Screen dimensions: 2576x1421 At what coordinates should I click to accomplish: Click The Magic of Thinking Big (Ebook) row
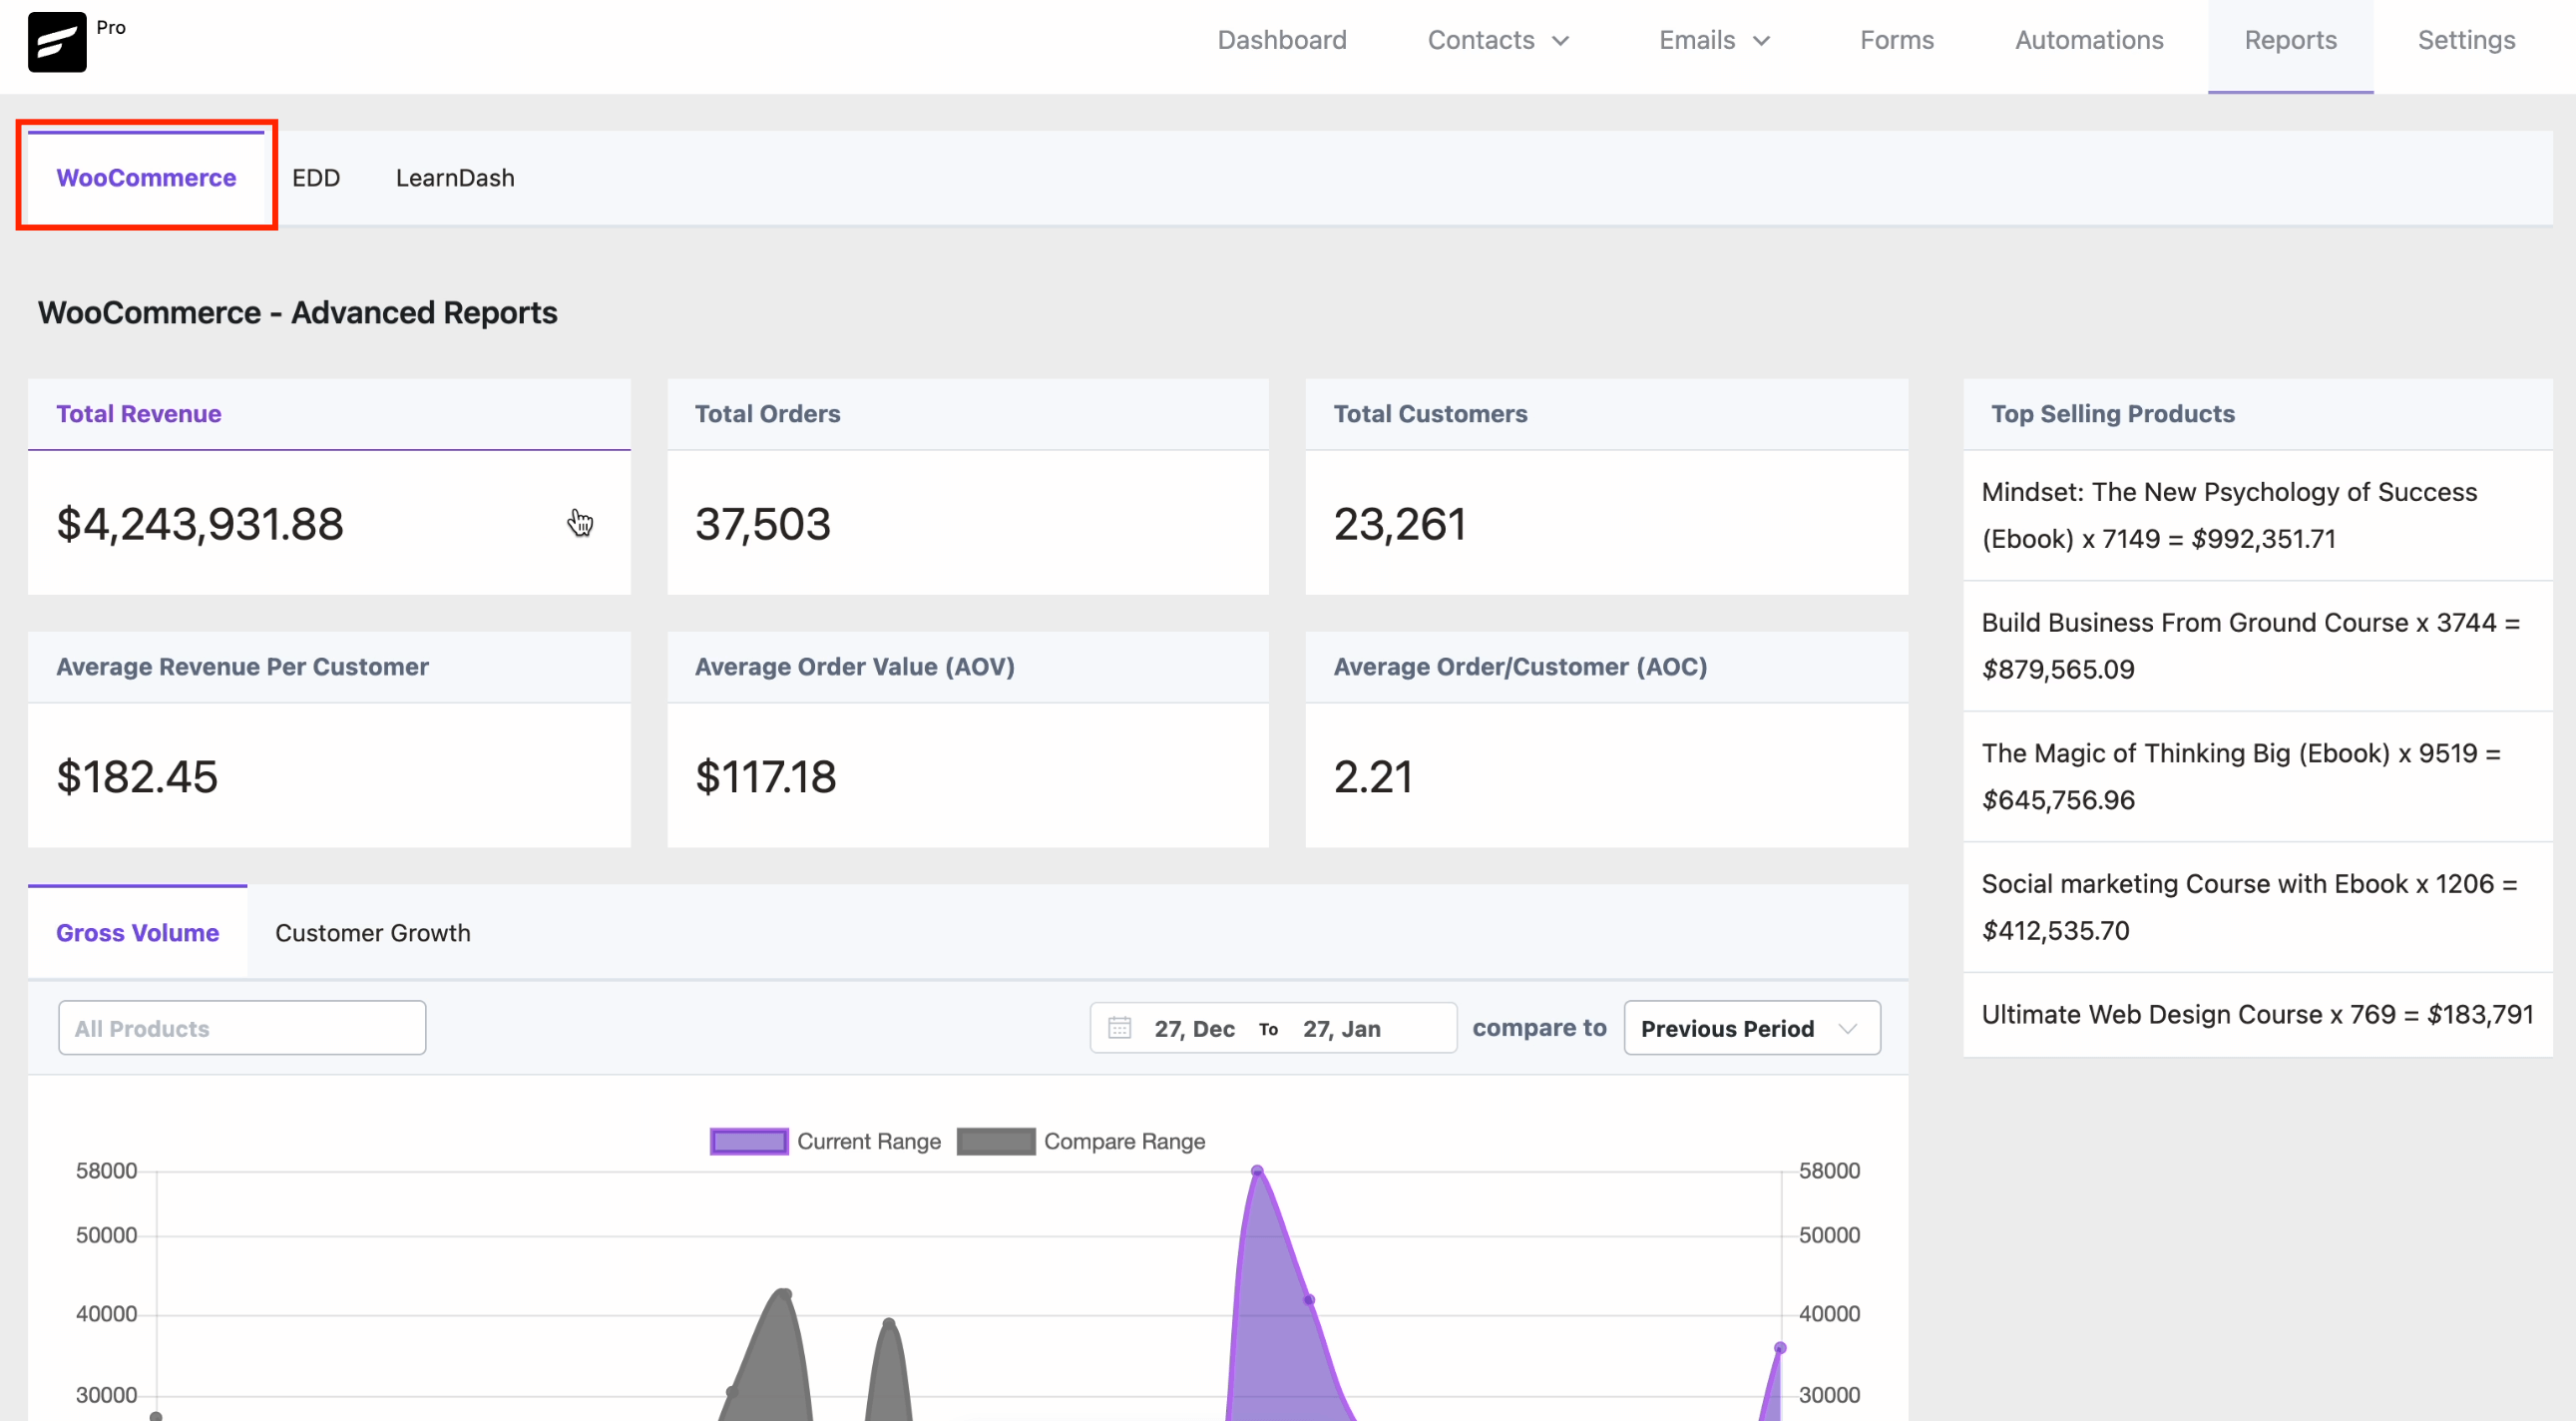(2257, 777)
